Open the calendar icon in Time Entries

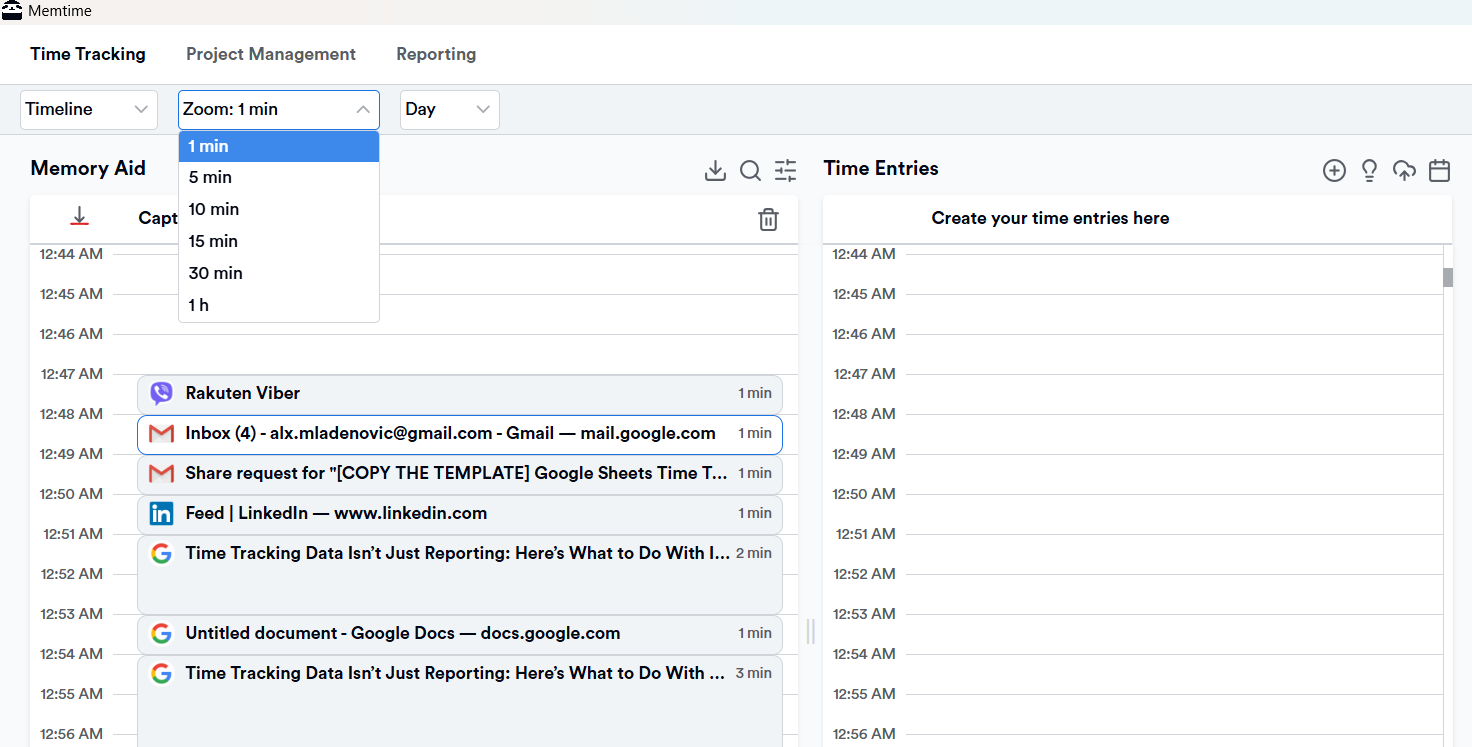click(1439, 171)
